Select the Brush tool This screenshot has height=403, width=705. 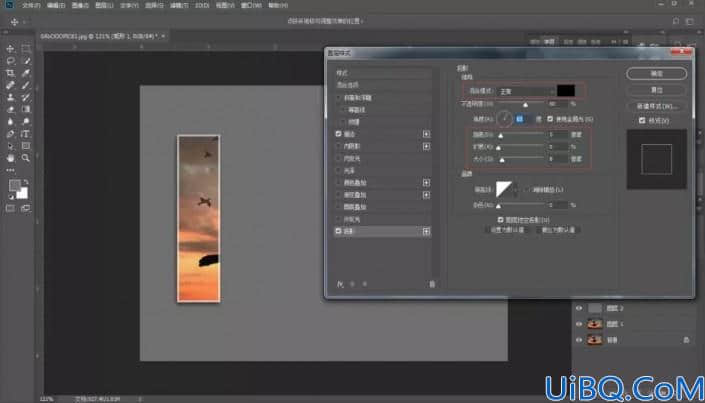tap(26, 85)
